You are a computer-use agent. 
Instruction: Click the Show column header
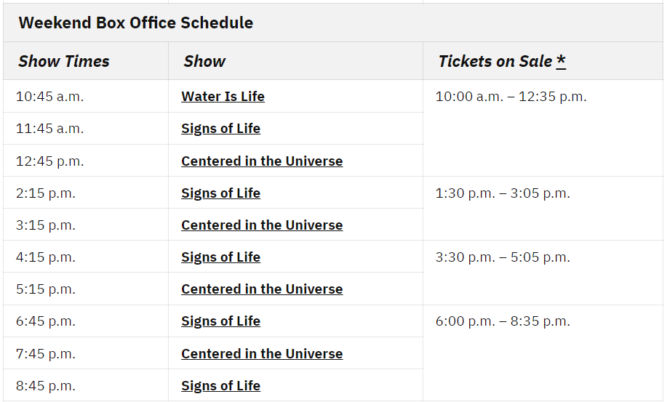205,61
